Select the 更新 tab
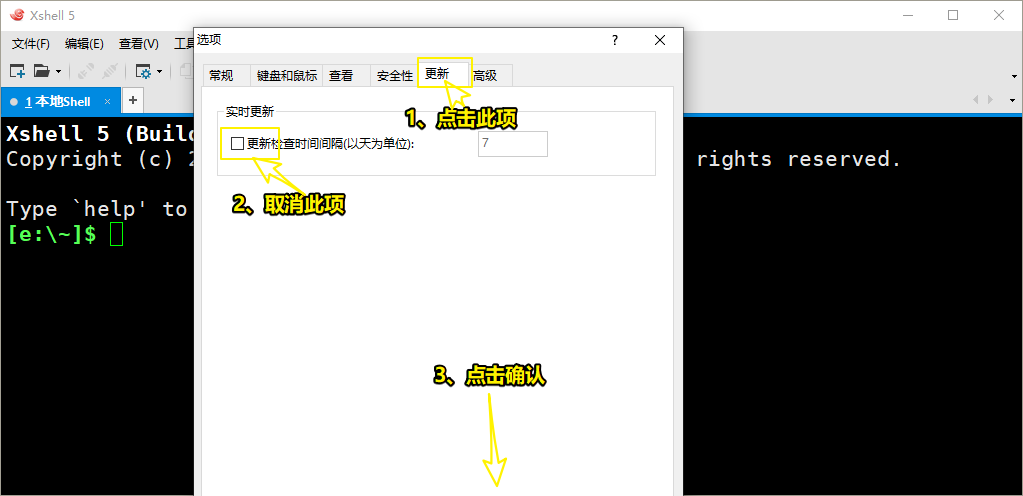 [x=443, y=73]
